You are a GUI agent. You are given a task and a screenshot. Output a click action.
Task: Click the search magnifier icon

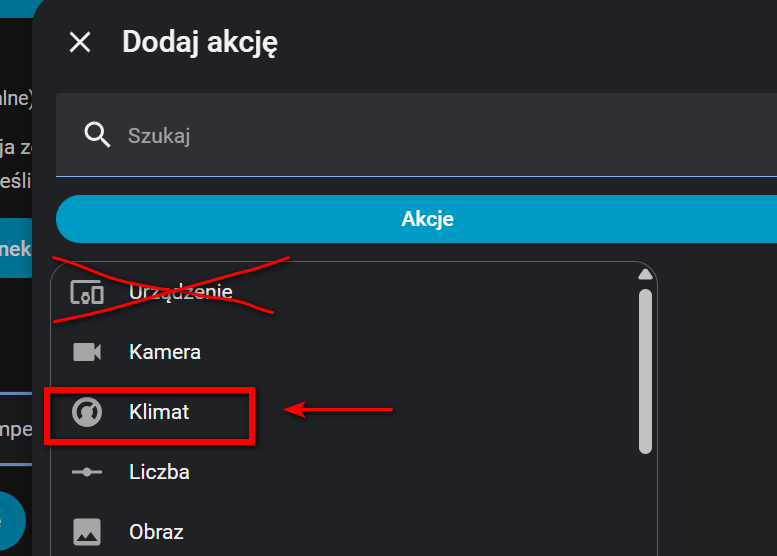[97, 135]
